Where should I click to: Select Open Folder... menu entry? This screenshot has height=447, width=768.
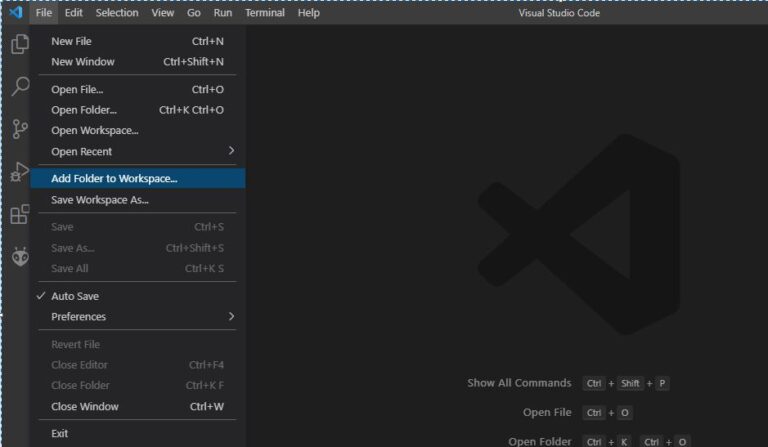(x=138, y=110)
